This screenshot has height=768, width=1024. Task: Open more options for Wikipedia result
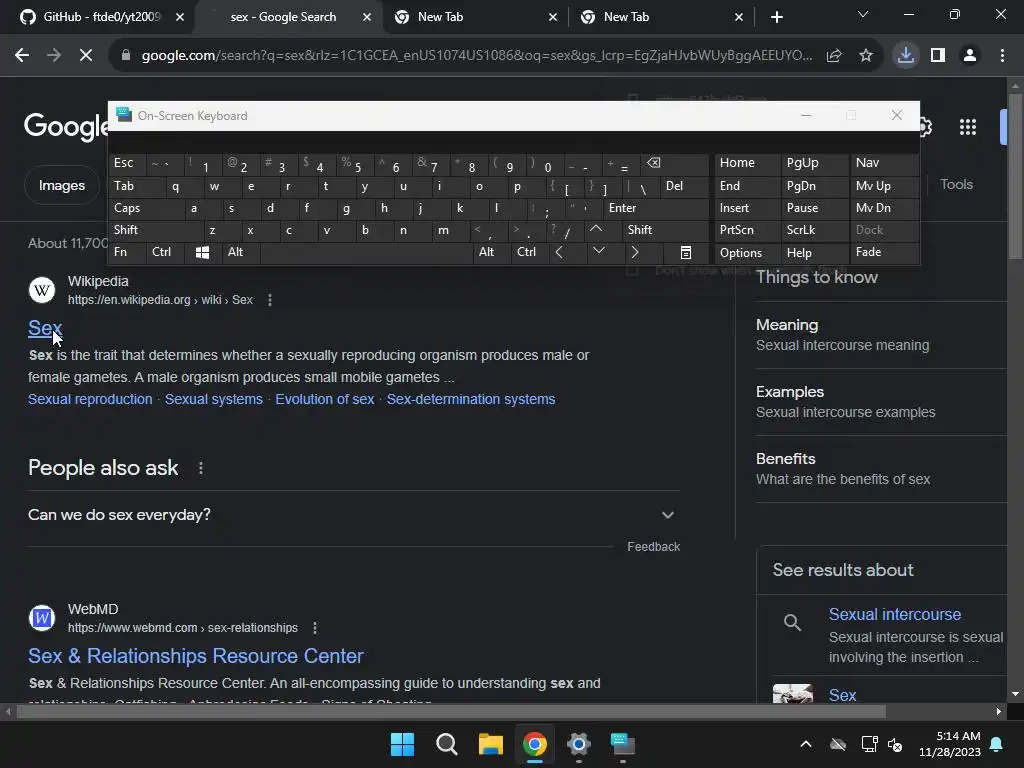tap(270, 300)
